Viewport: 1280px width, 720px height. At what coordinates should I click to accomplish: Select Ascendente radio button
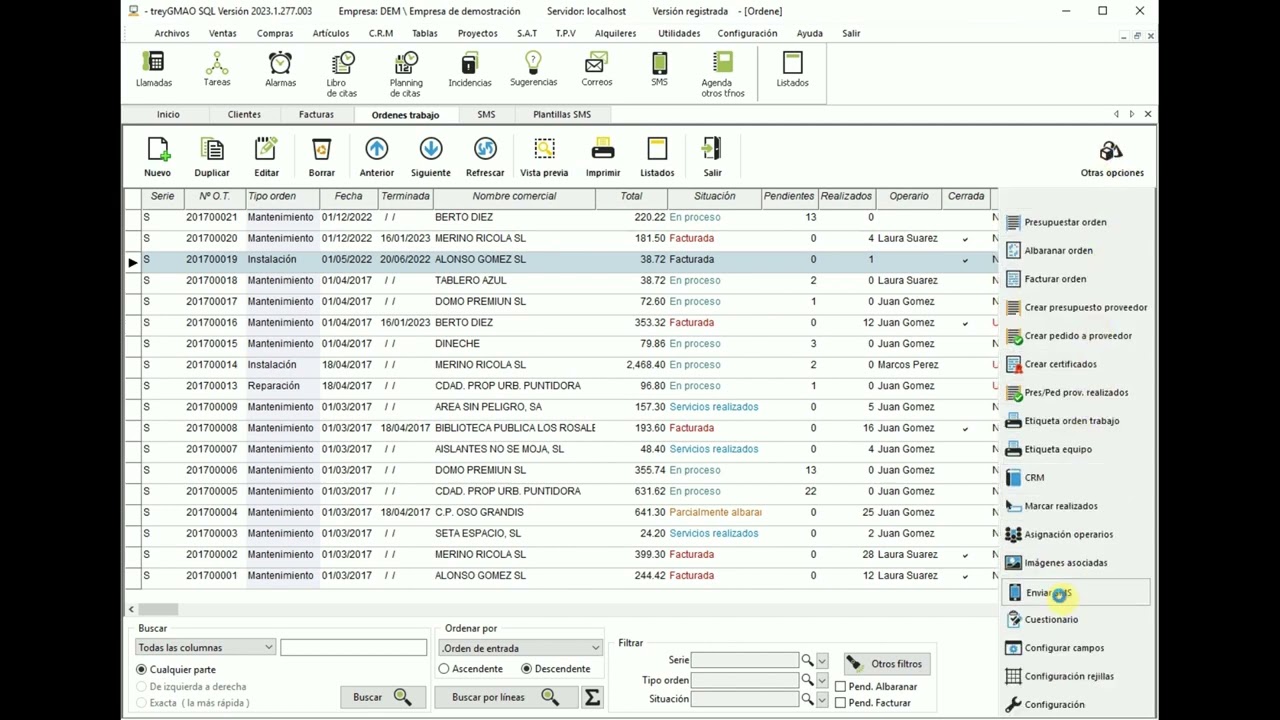click(444, 668)
